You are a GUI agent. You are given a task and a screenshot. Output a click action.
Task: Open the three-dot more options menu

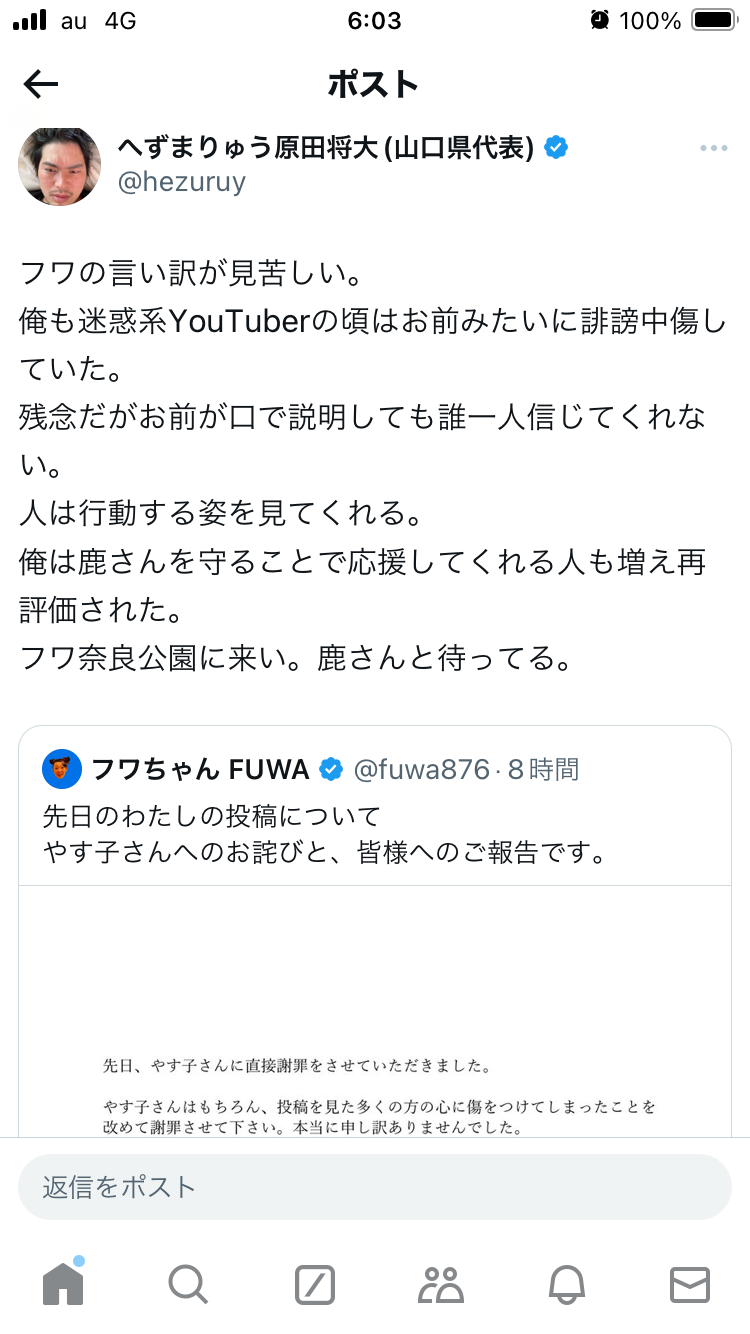coord(713,149)
